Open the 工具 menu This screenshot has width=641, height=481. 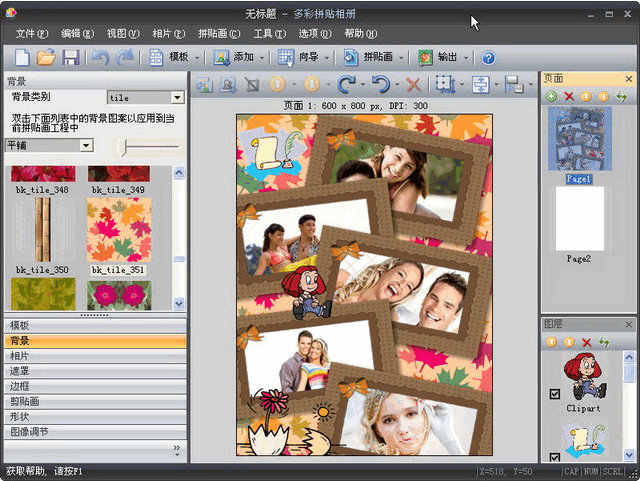pyautogui.click(x=268, y=33)
